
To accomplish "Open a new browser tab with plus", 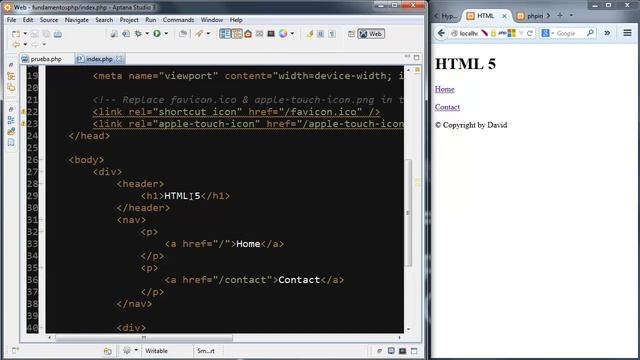I will 560,16.
